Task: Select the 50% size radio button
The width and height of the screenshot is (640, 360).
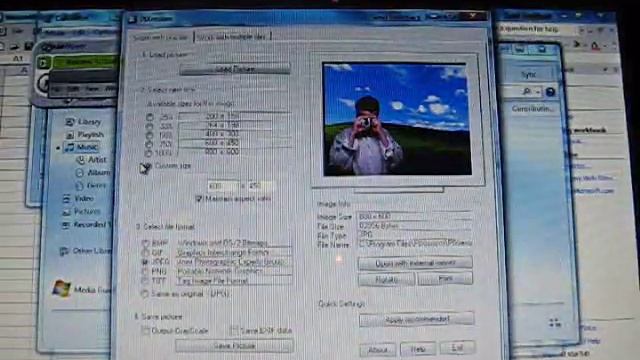Action: click(x=149, y=135)
